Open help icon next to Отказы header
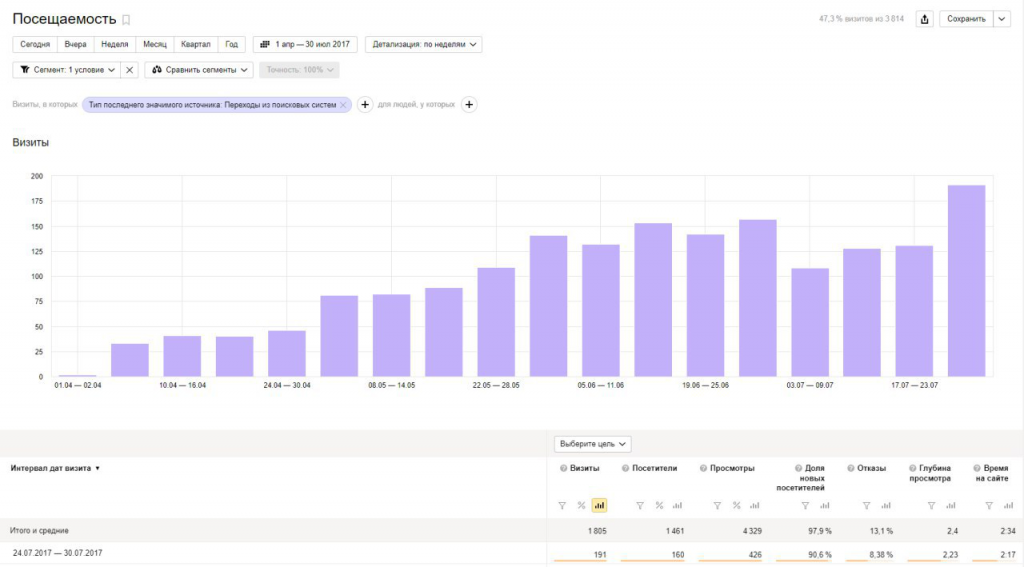1024x567 pixels. pos(850,468)
